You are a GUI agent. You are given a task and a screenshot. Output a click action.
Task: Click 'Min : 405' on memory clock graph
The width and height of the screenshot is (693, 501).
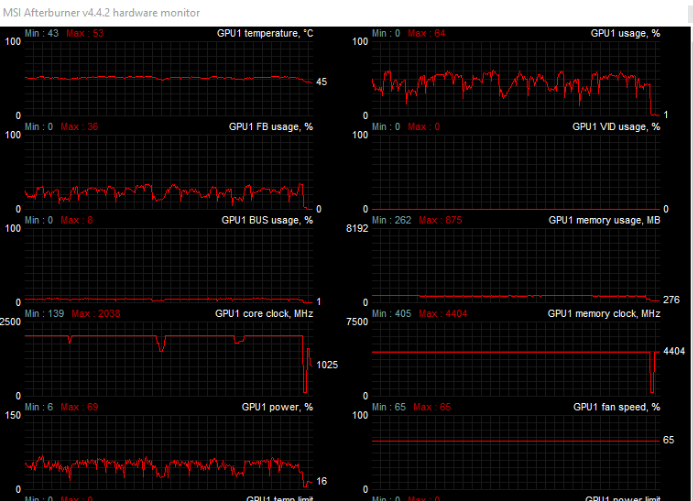(x=392, y=314)
